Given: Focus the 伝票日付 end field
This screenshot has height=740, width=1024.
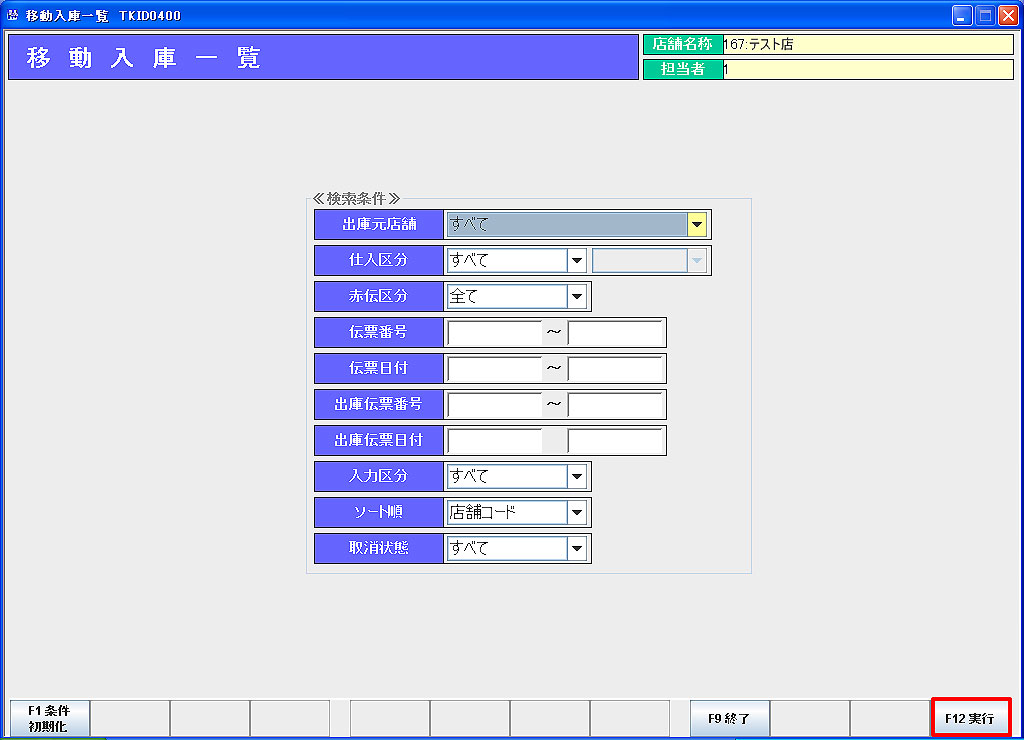Looking at the screenshot, I should (615, 369).
